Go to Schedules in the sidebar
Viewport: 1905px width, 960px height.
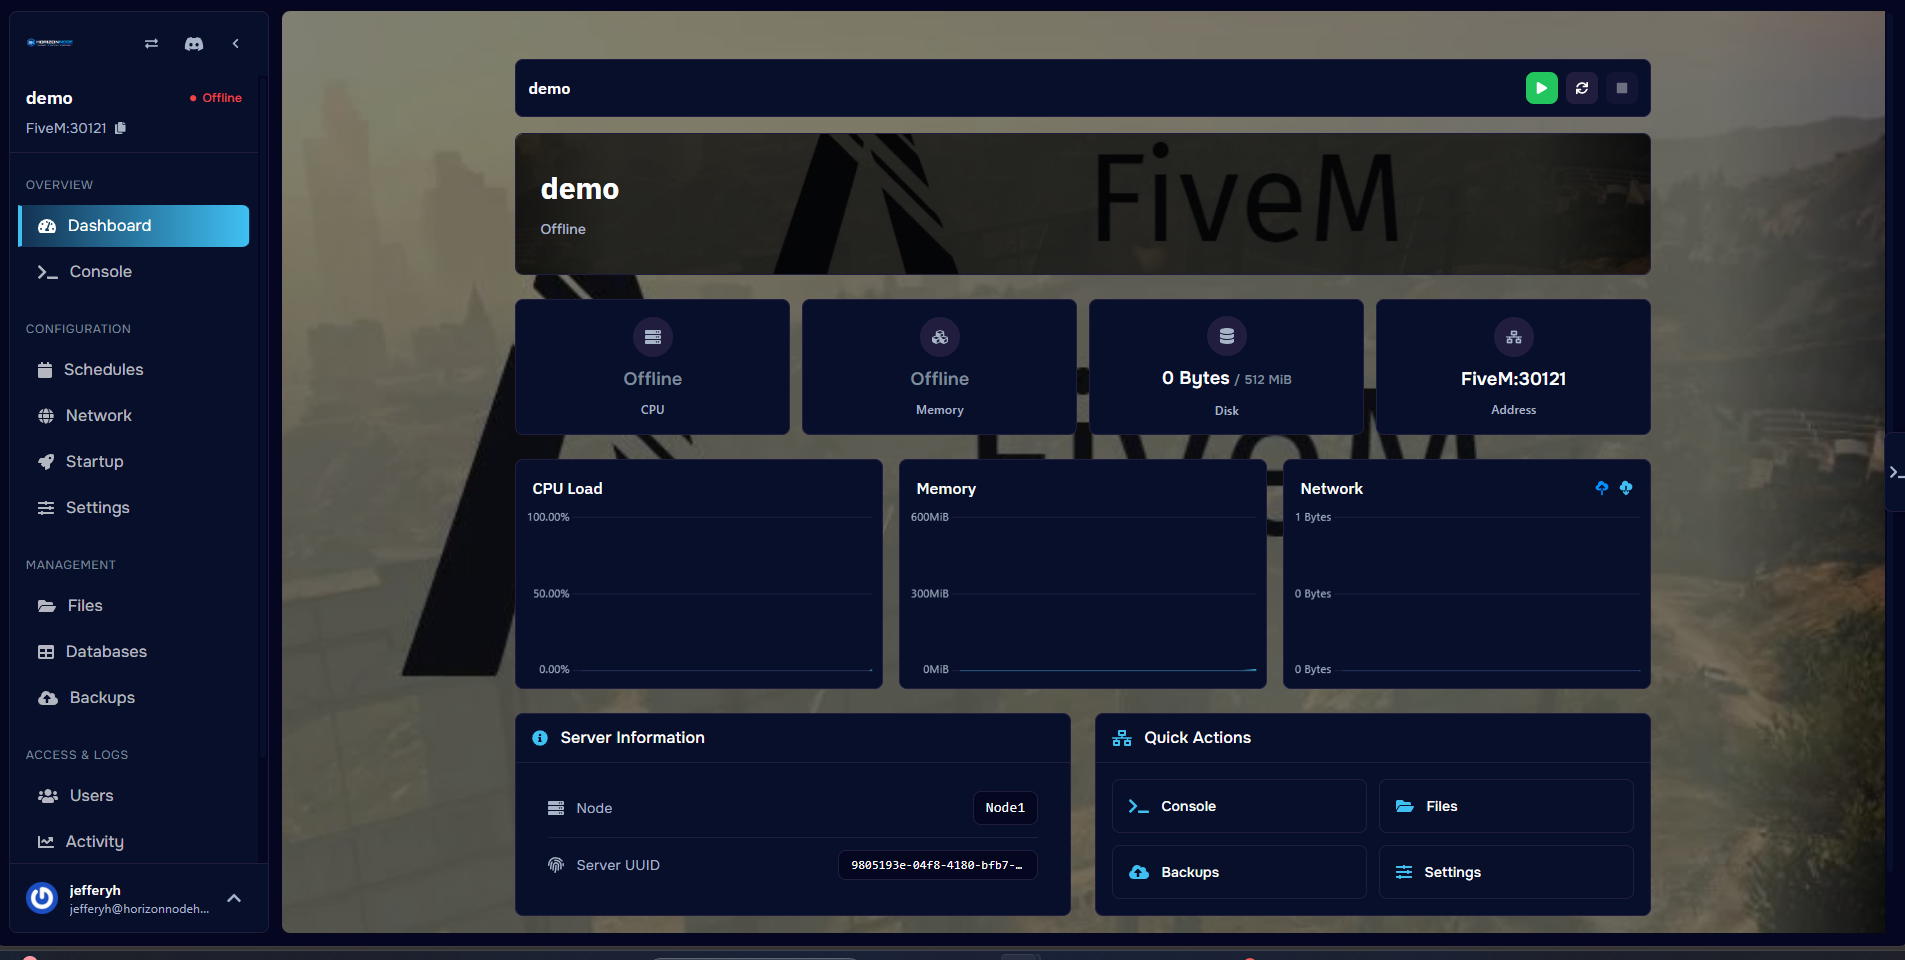[x=134, y=370]
